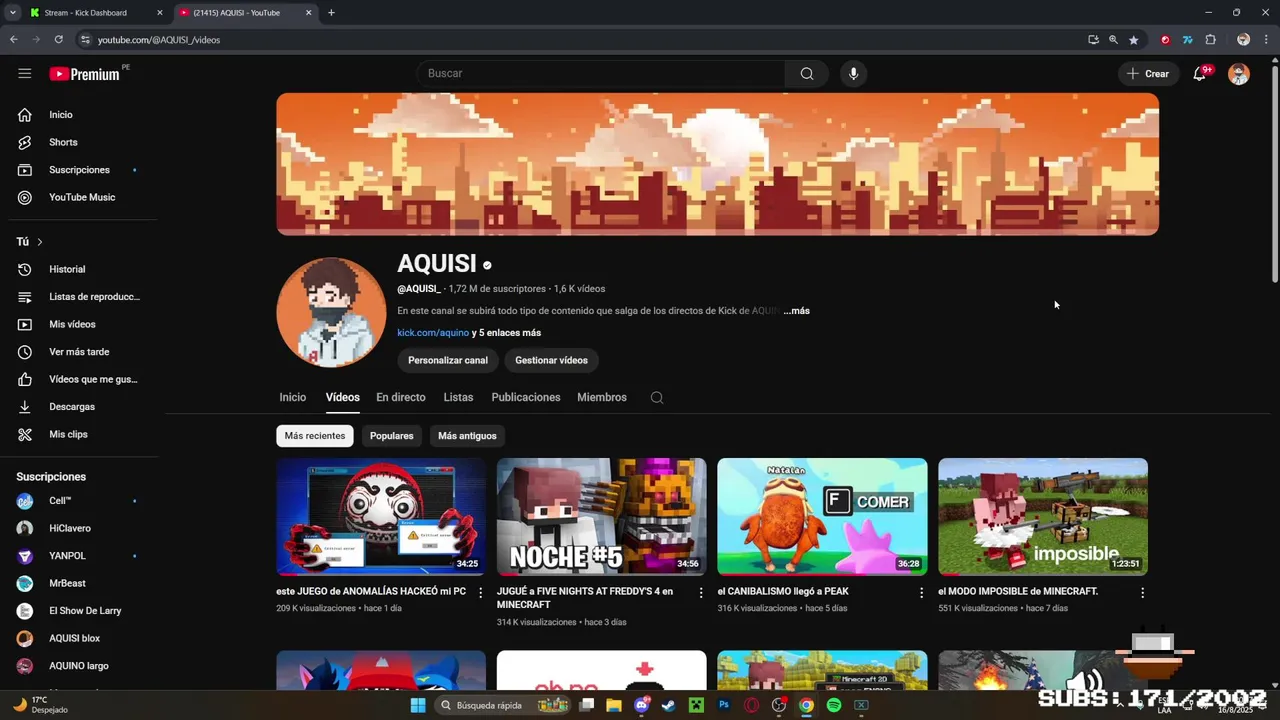The width and height of the screenshot is (1280, 720).
Task: Open NOCHE #5 video thumbnail
Action: point(601,517)
